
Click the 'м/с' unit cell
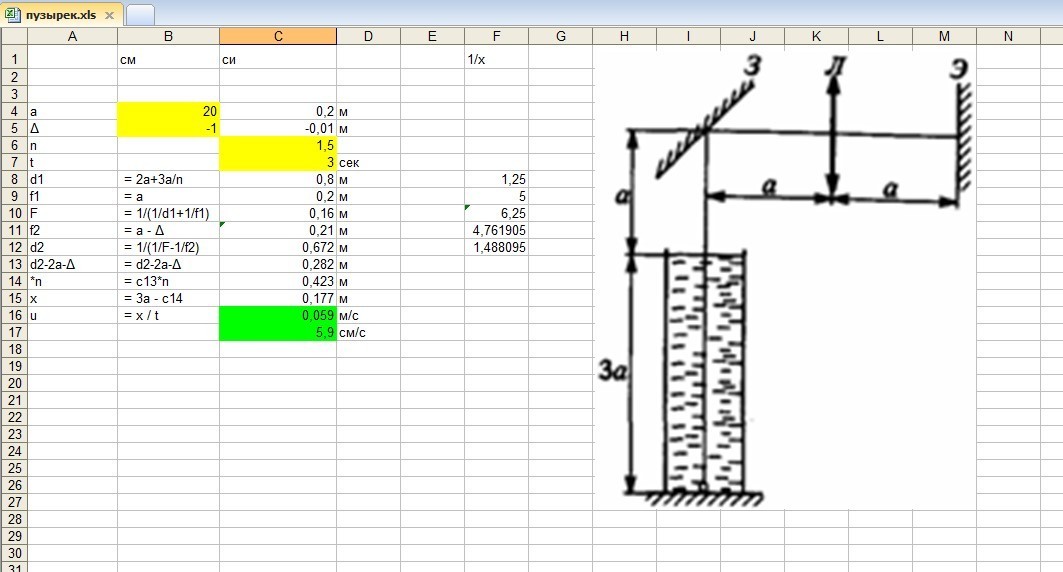[x=368, y=315]
